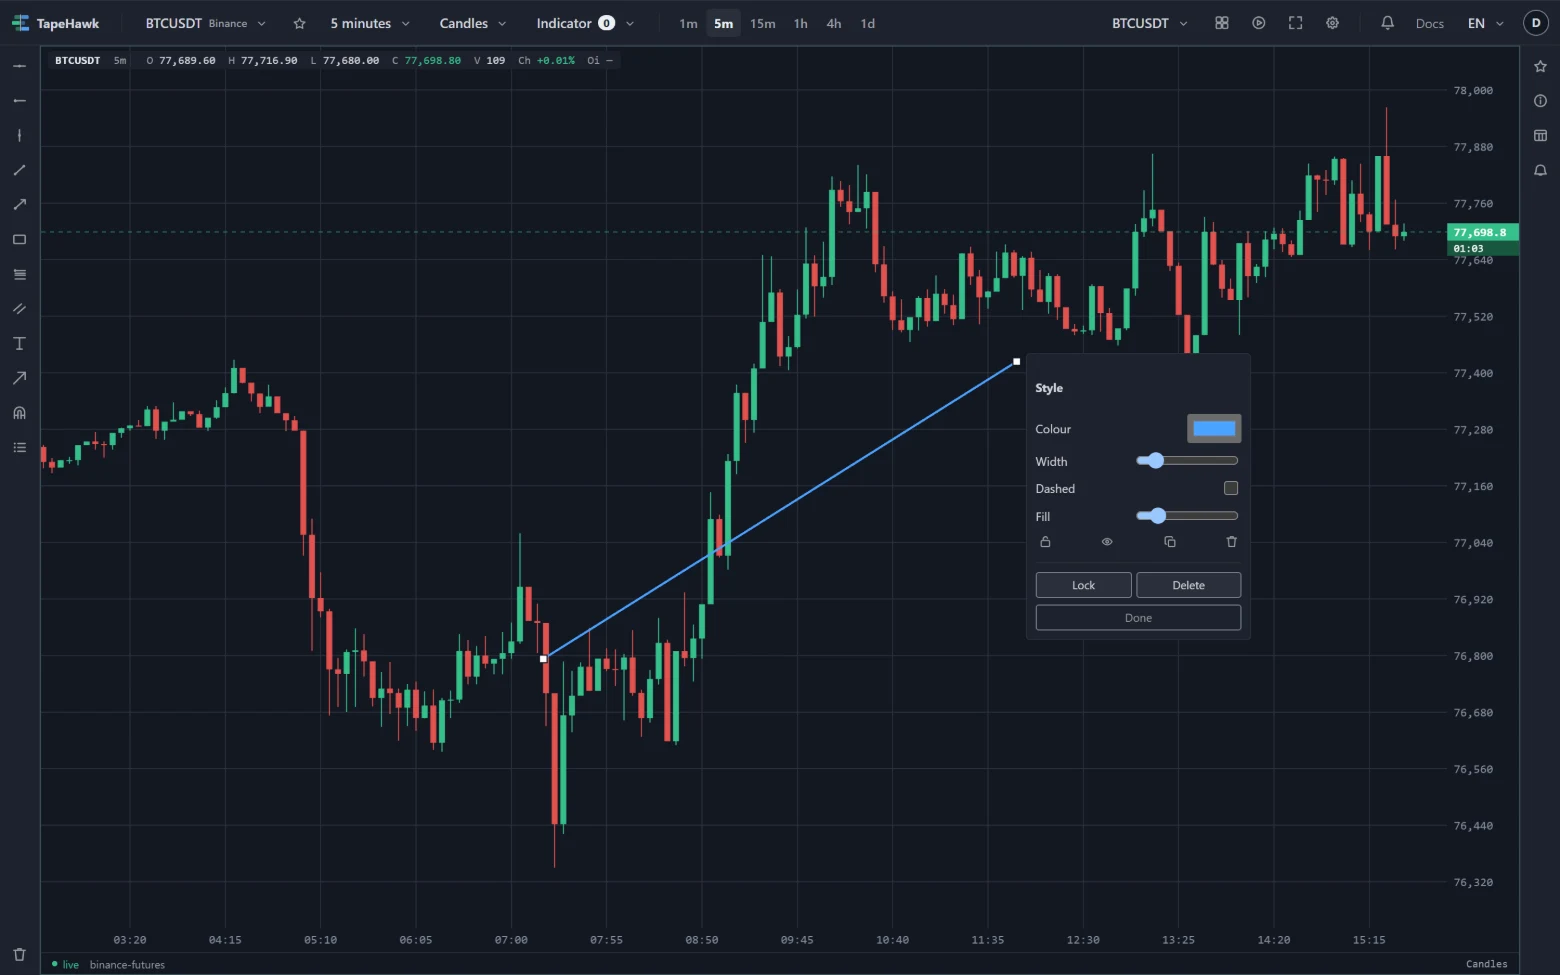Click the current price label 77,698.8
This screenshot has width=1560, height=975.
click(x=1483, y=232)
